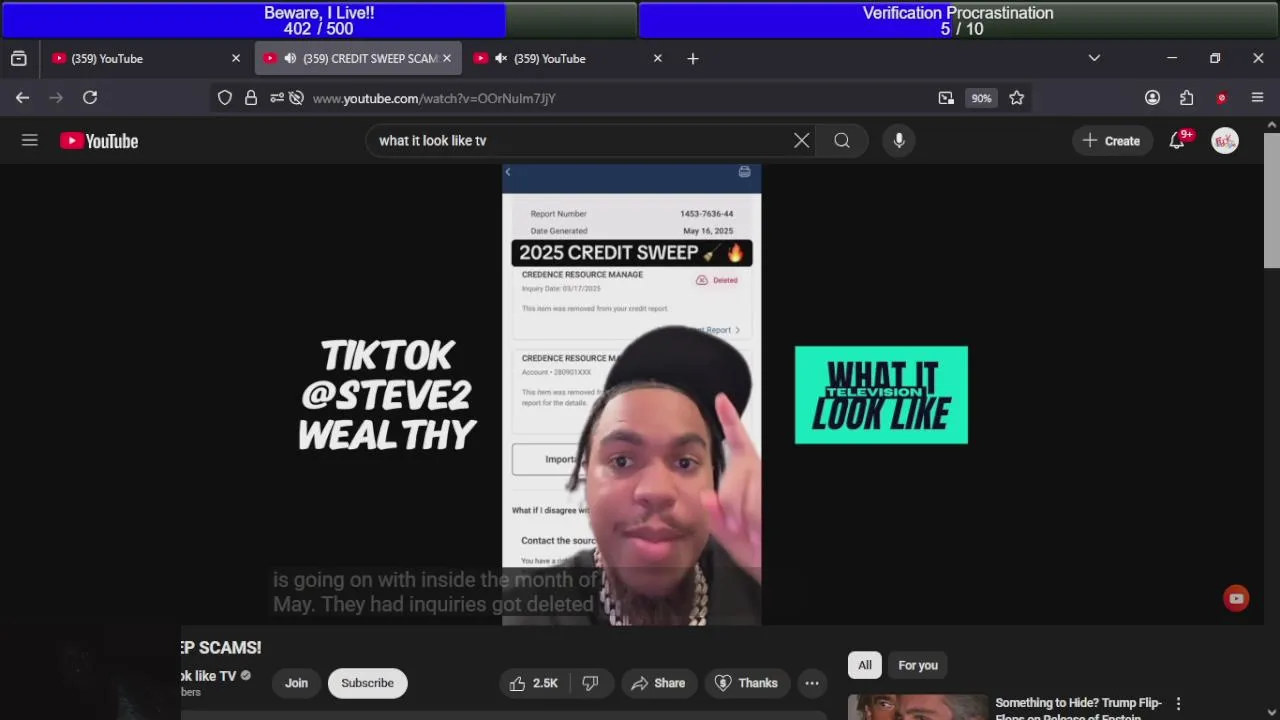Click the page vertical scrollbar thumb
This screenshot has height=720, width=1280.
(x=1272, y=200)
